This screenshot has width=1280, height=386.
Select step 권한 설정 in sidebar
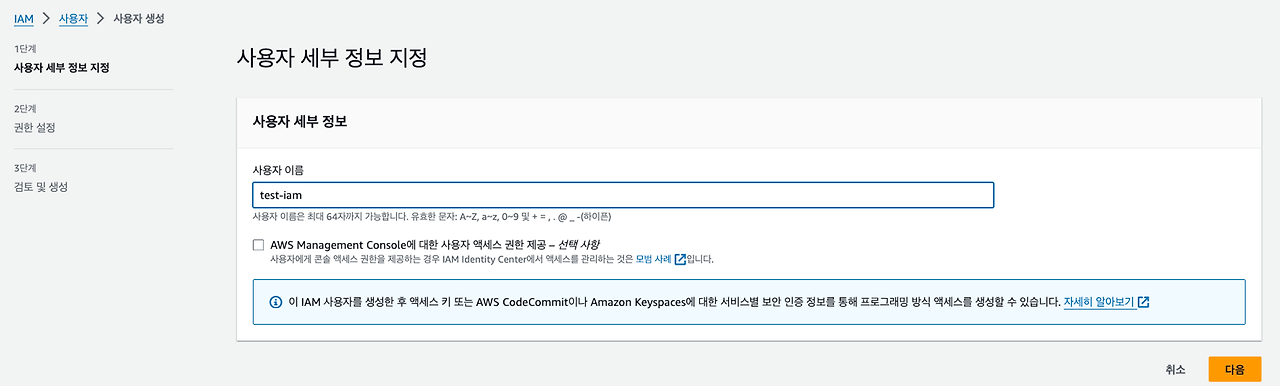pos(35,128)
